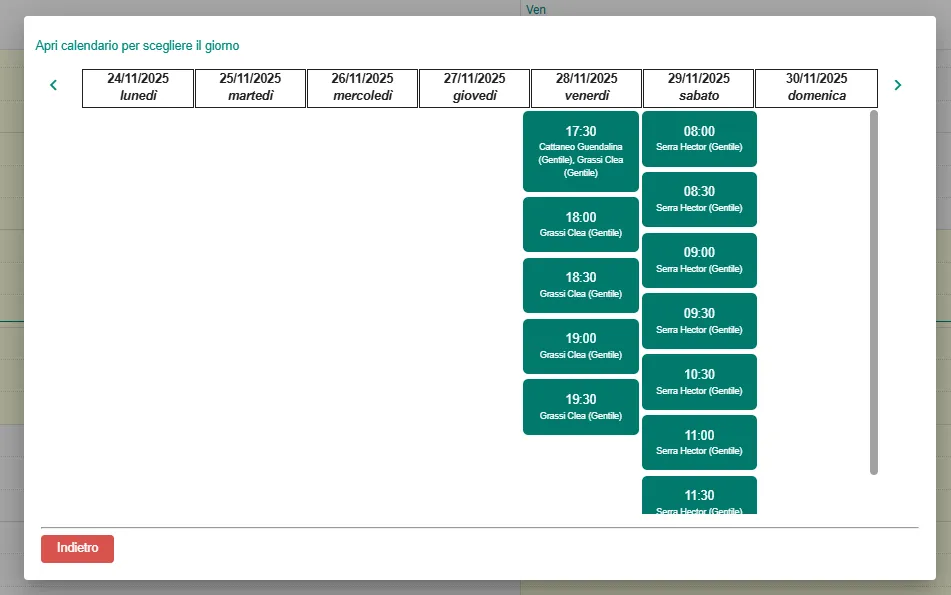The height and width of the screenshot is (595, 951).
Task: Select the 24/11/2025 lunedì column header
Action: [x=138, y=88]
